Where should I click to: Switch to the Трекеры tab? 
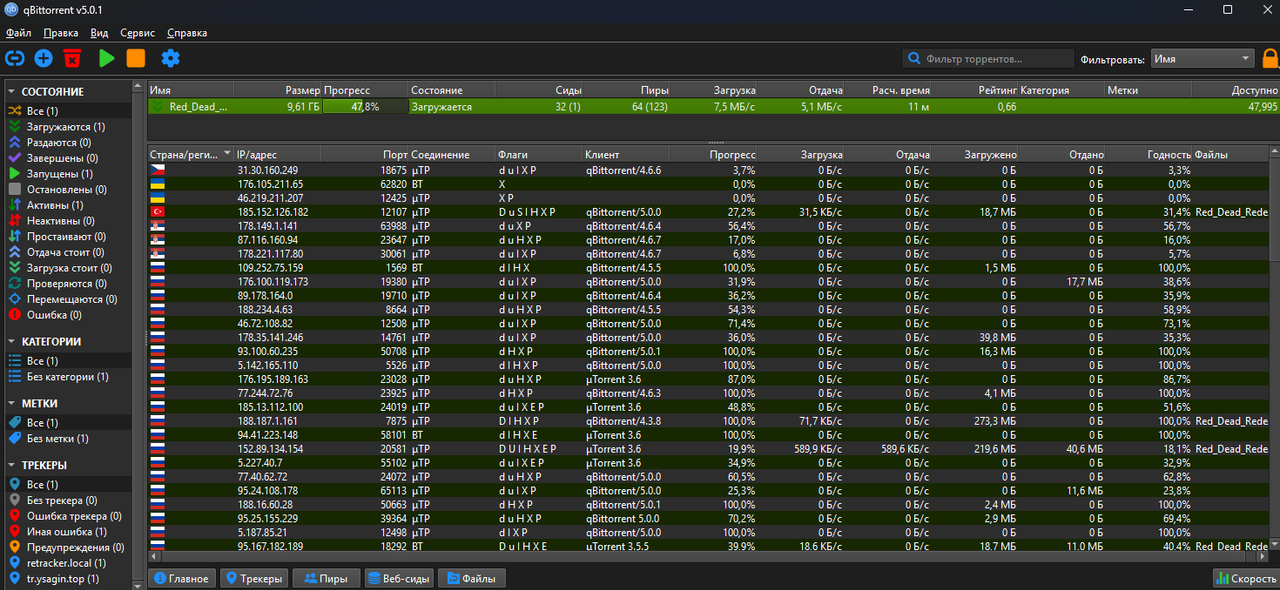(253, 578)
